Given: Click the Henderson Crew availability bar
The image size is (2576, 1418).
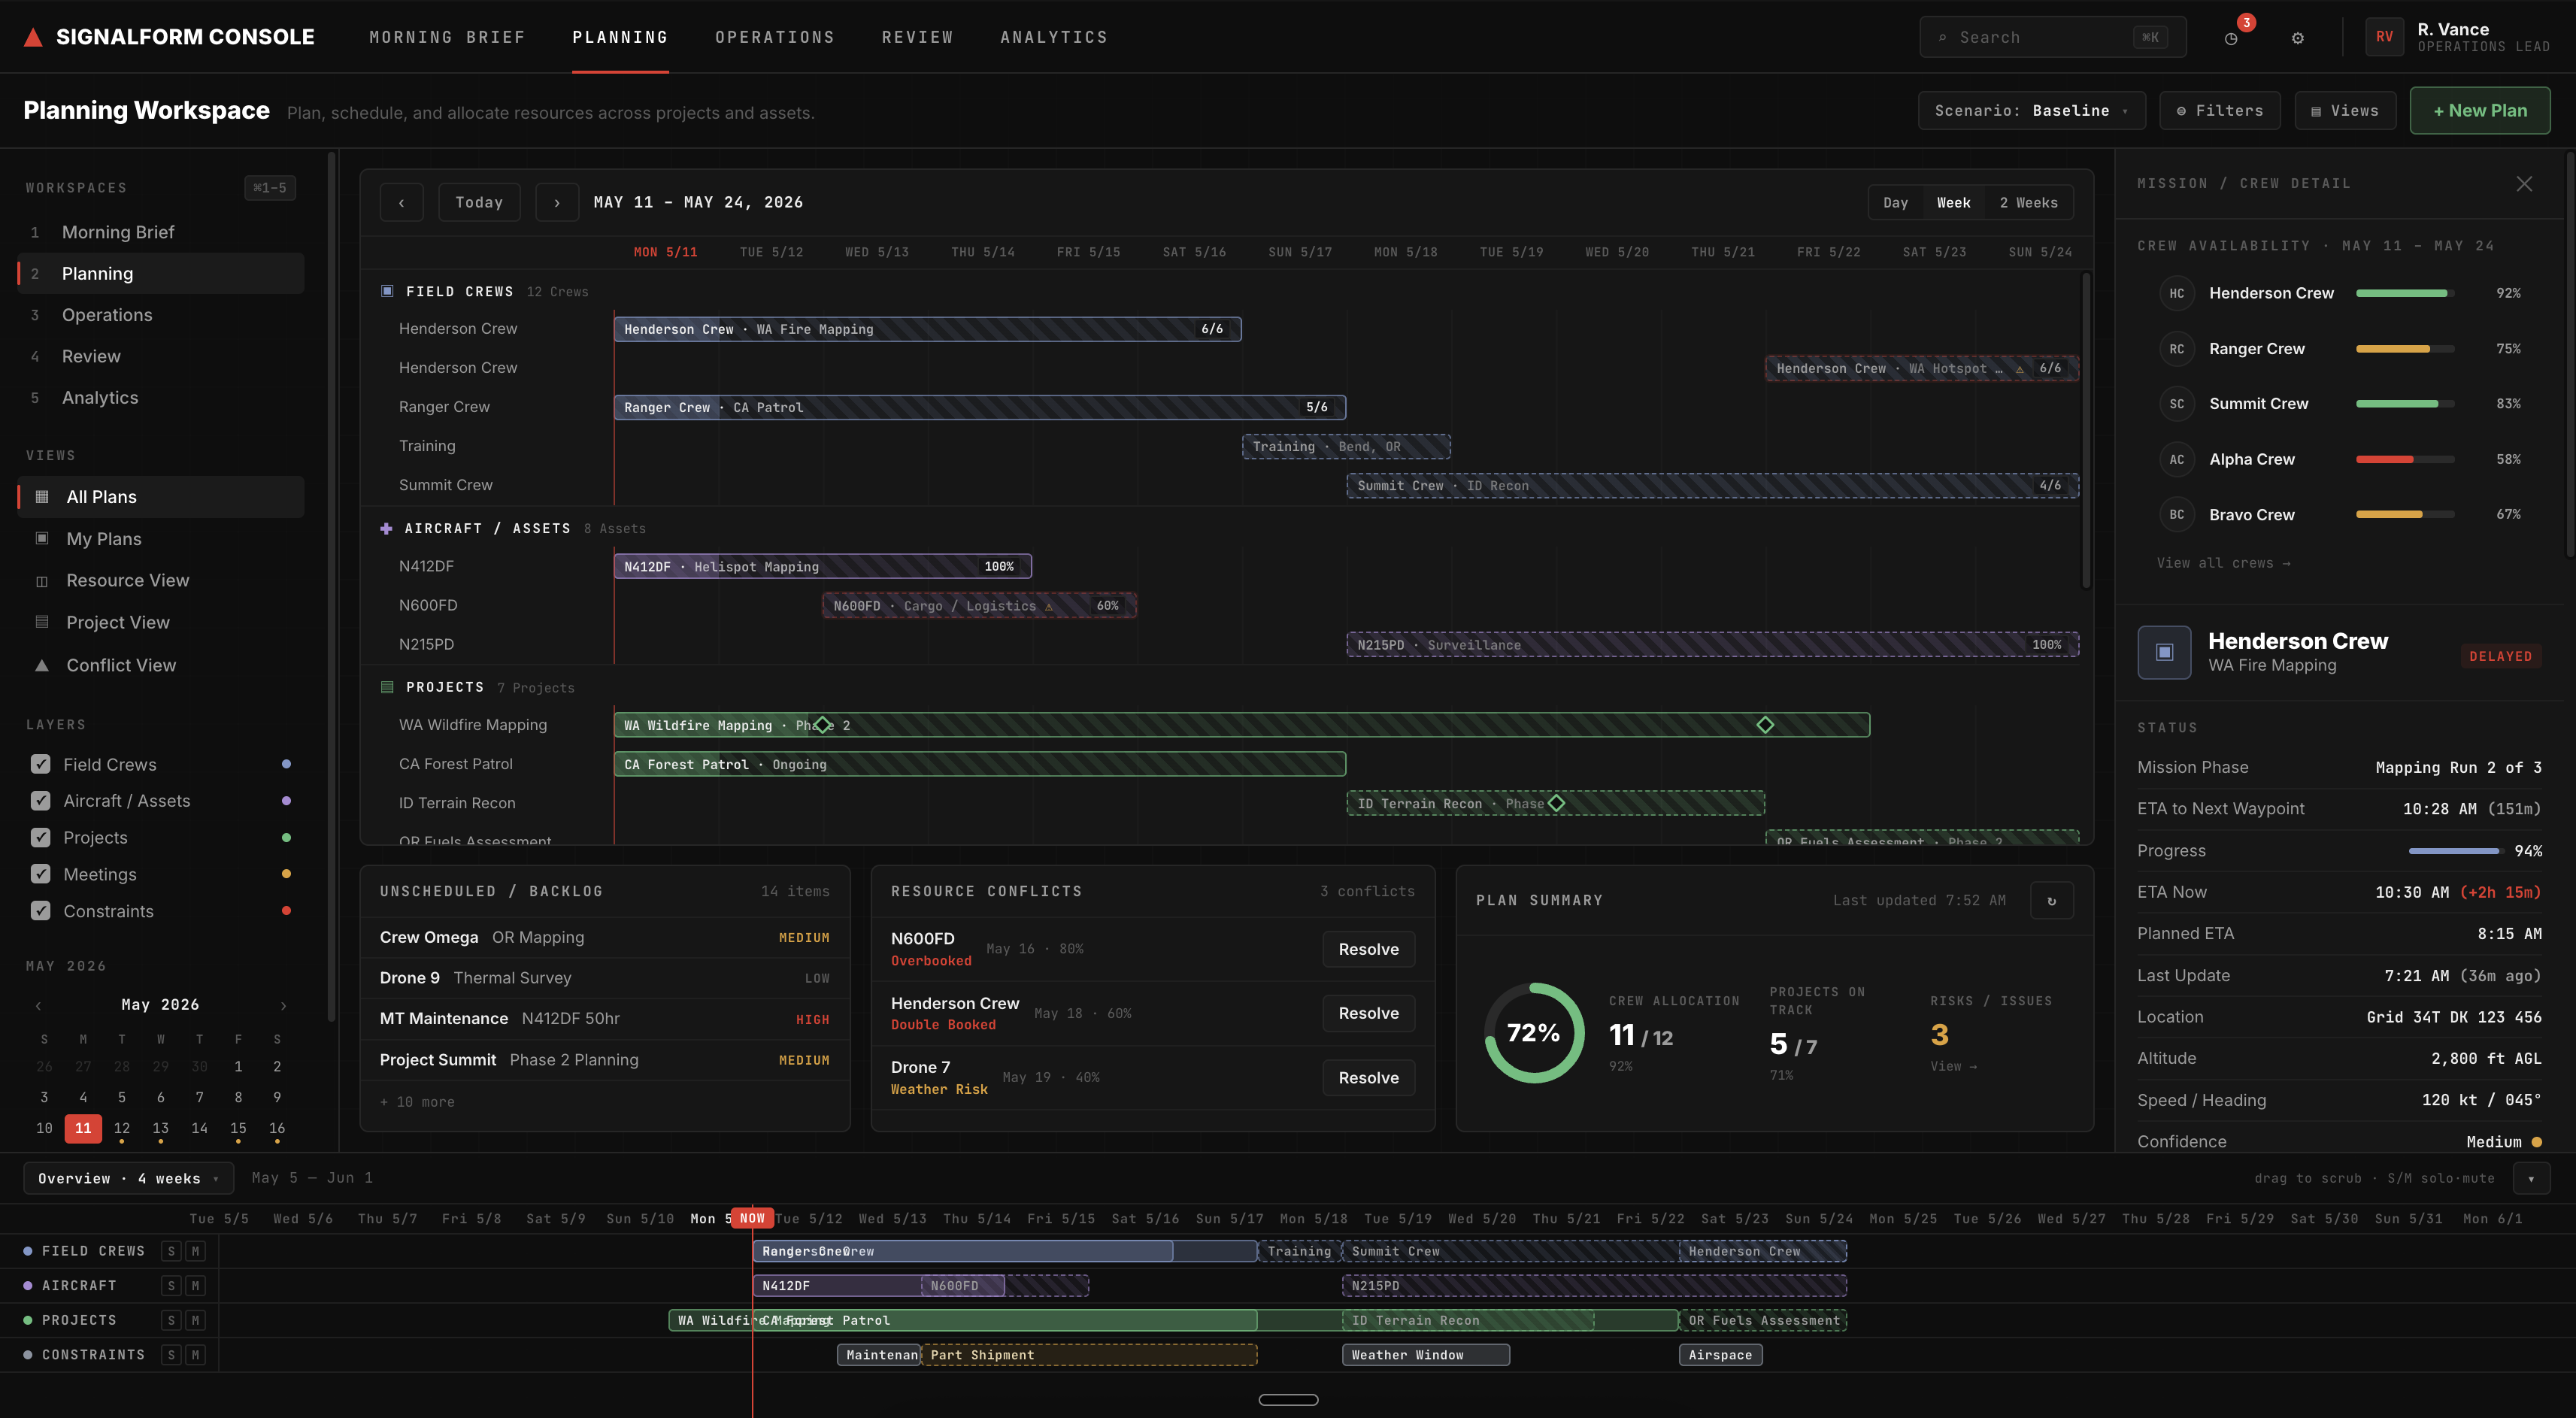Looking at the screenshot, I should click(2405, 293).
